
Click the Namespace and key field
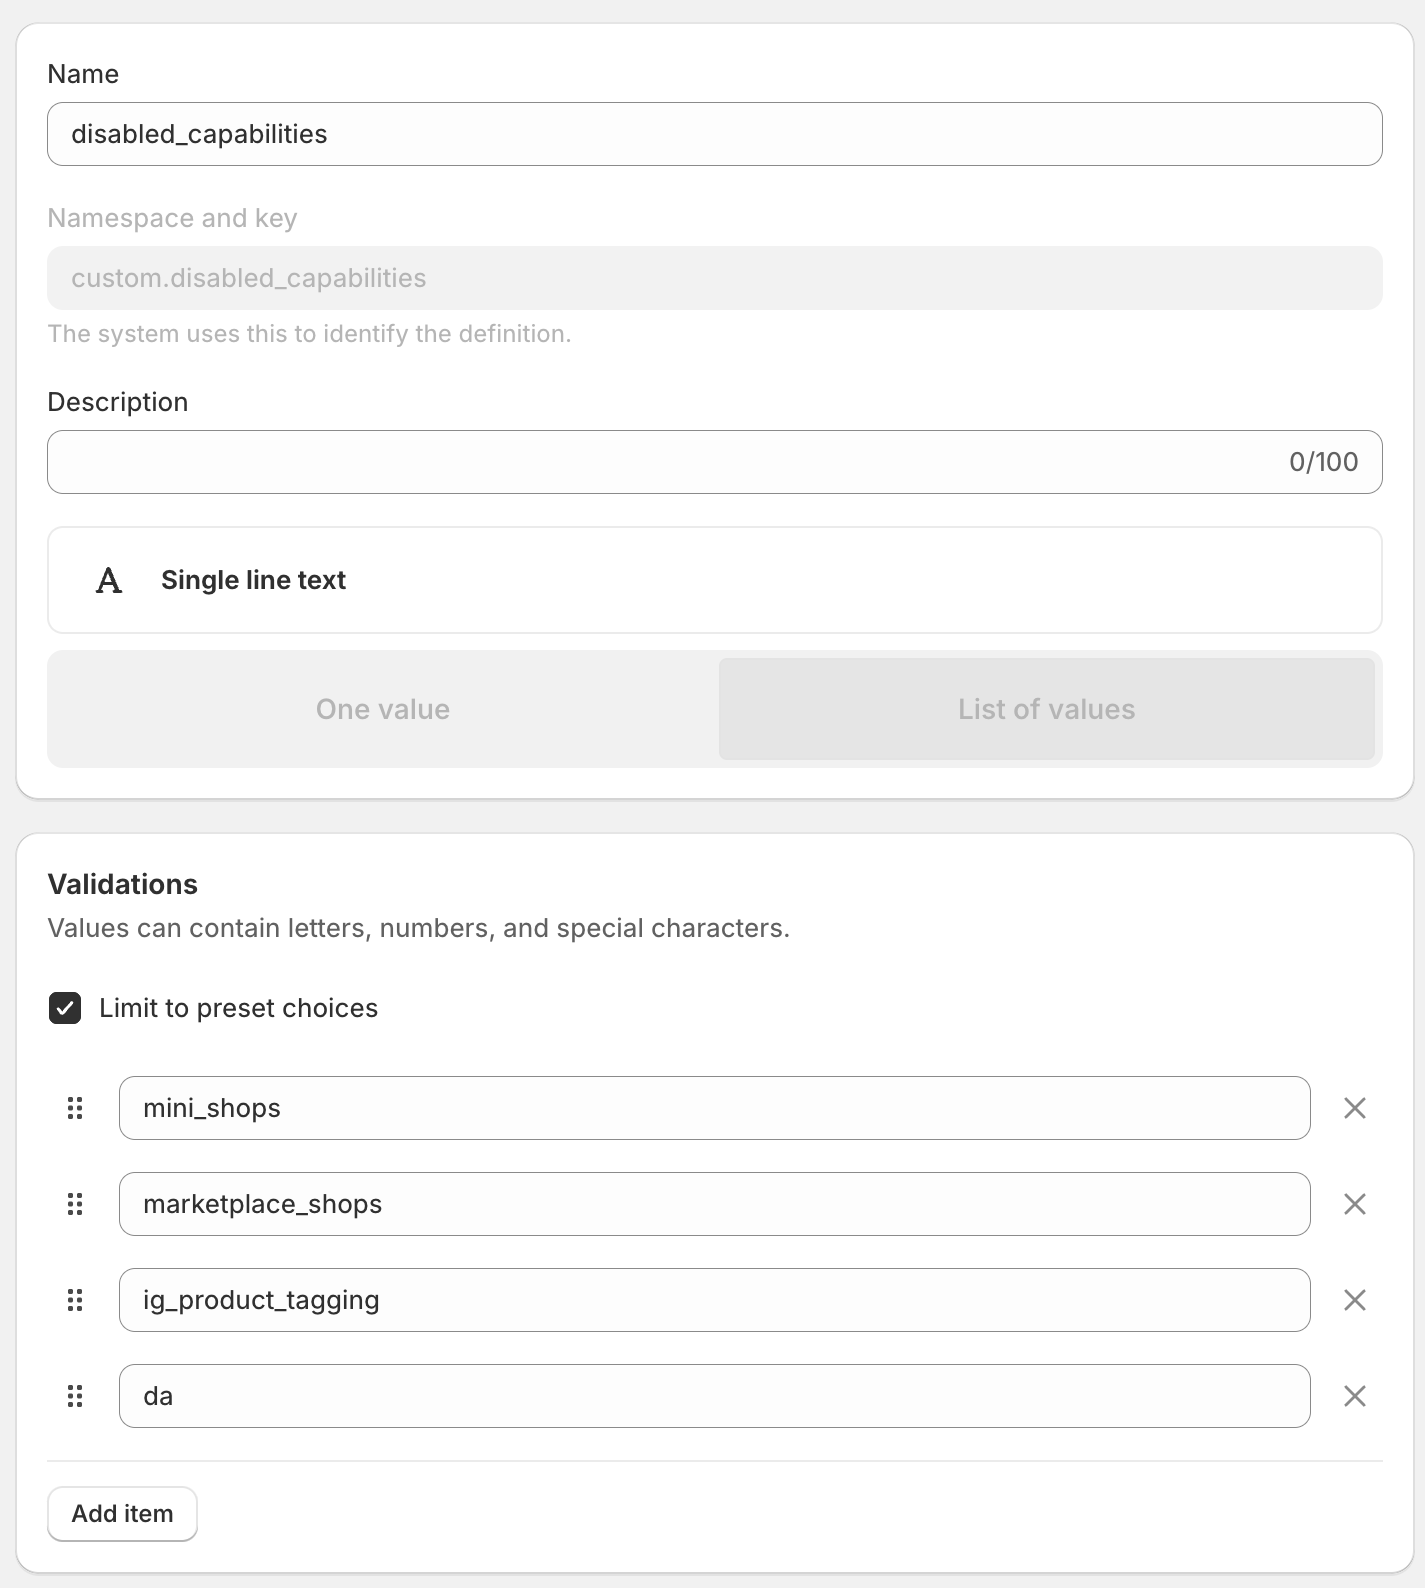click(715, 278)
